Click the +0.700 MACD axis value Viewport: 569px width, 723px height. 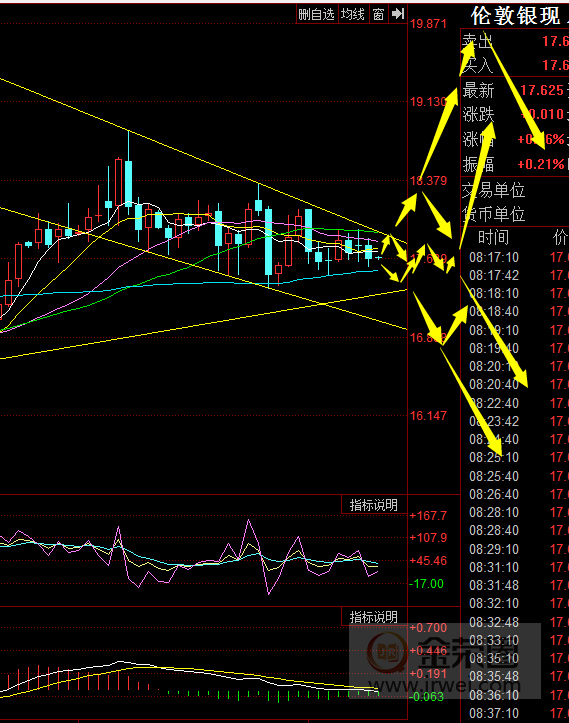[x=428, y=628]
